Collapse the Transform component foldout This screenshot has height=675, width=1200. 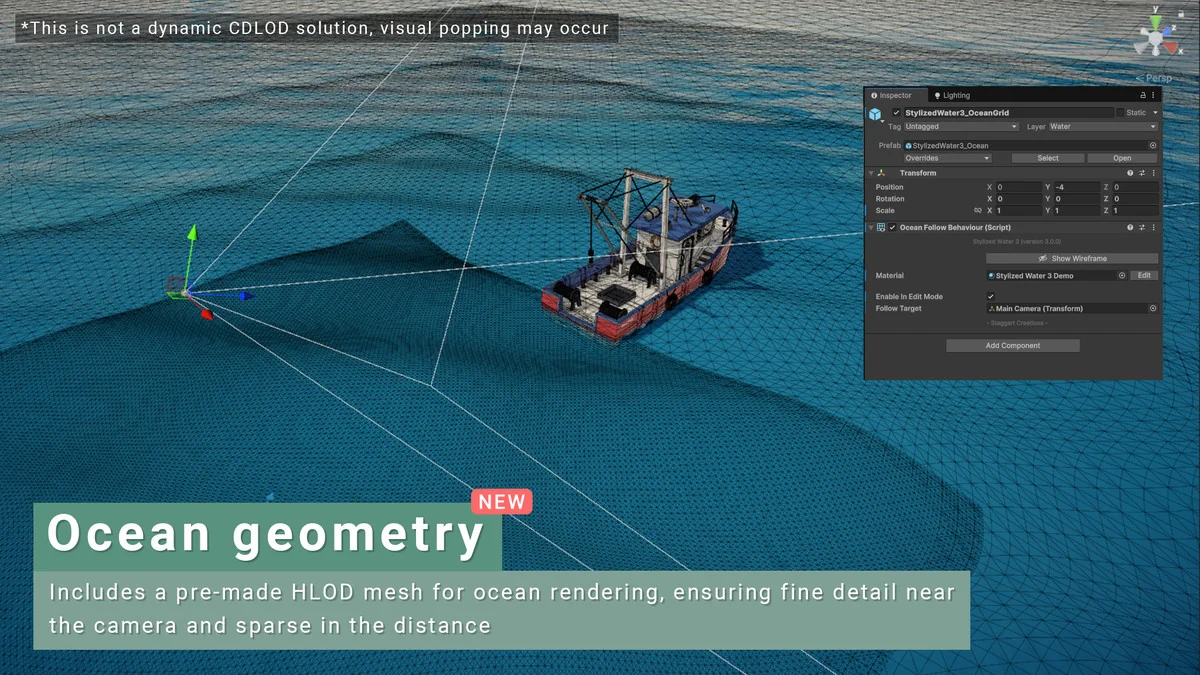(x=871, y=173)
